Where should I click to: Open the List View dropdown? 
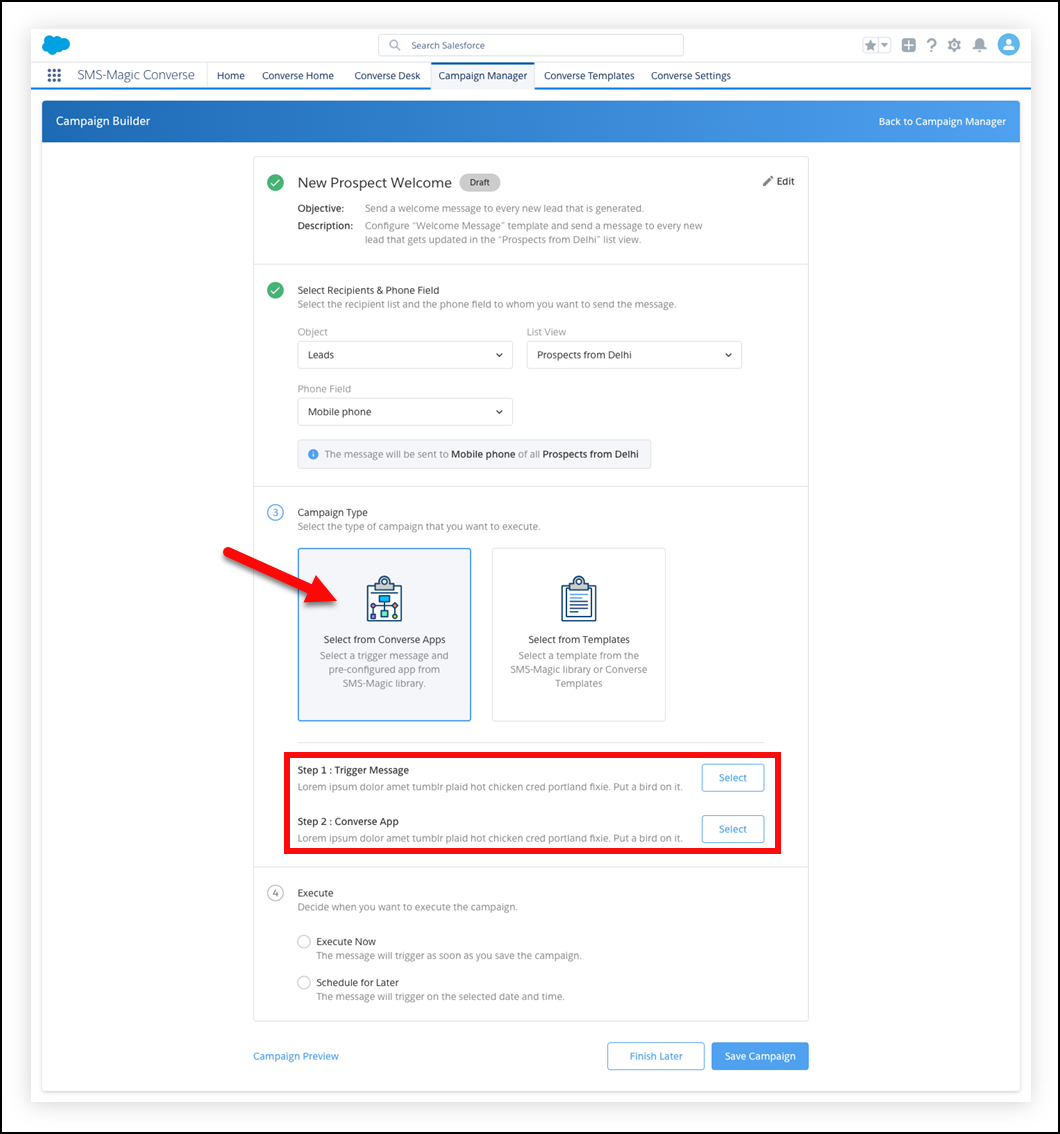click(x=634, y=355)
